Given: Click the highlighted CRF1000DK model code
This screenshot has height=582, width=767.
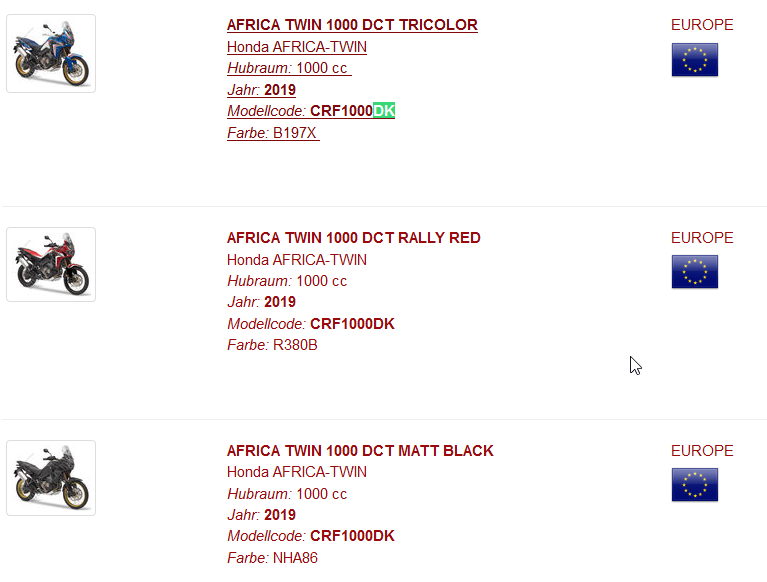Looking at the screenshot, I should click(x=352, y=111).
